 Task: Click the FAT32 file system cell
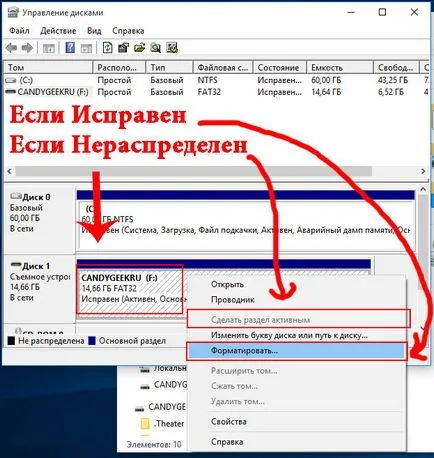point(209,92)
